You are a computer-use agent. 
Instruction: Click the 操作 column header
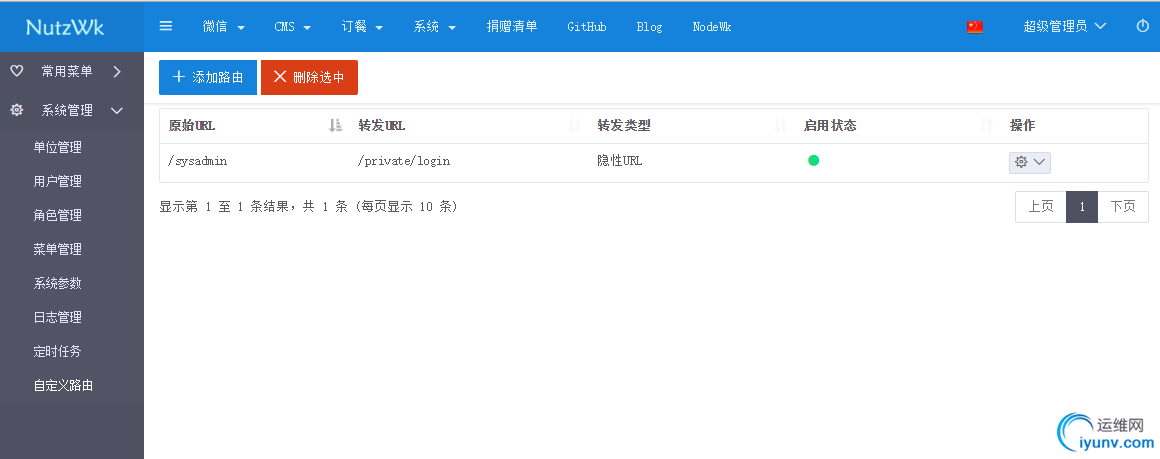click(1022, 126)
